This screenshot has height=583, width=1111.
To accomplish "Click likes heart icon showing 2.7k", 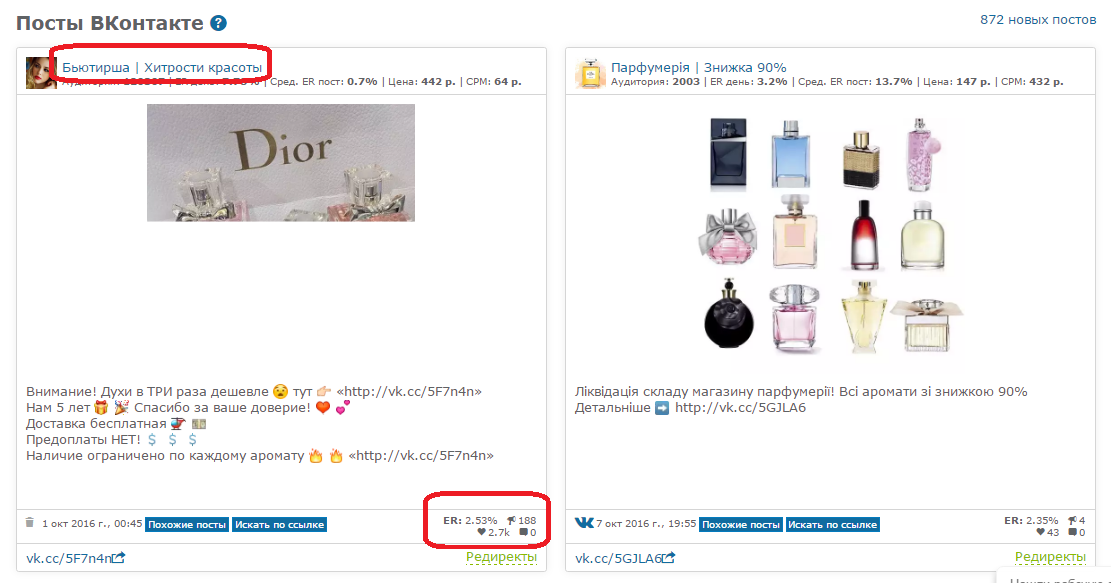I will 481,532.
